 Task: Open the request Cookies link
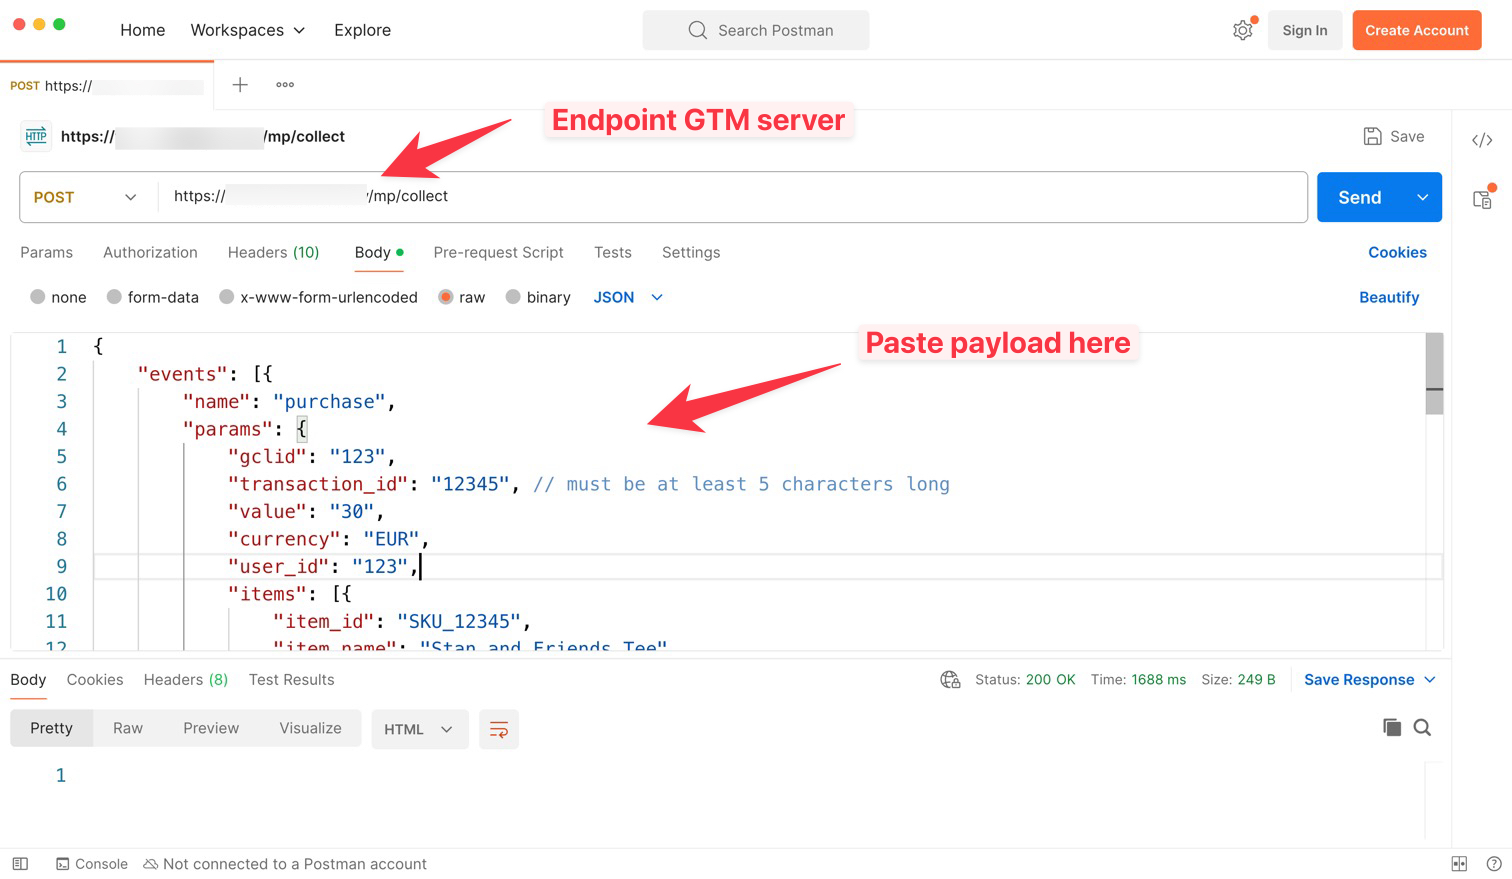point(1397,252)
